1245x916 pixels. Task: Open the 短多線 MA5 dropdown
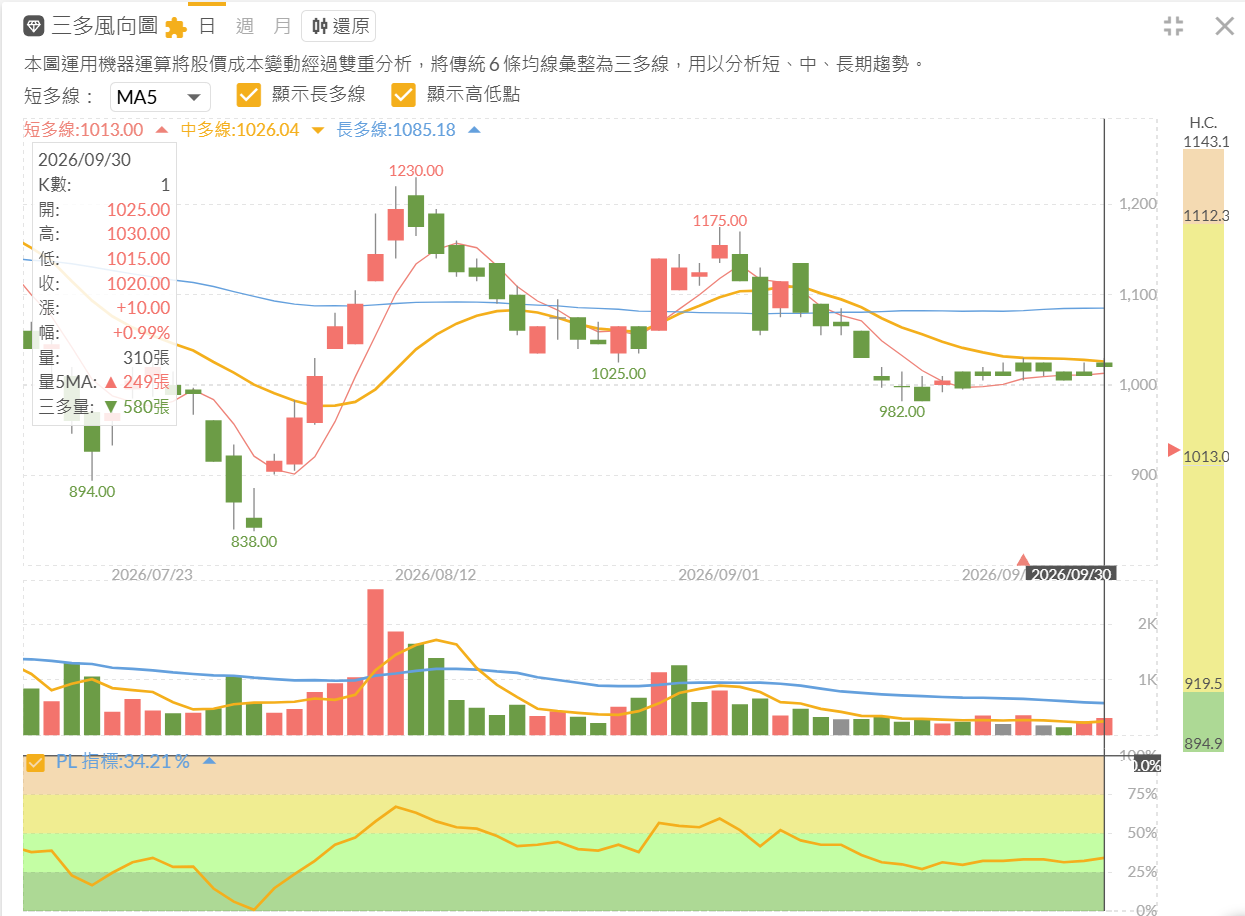pyautogui.click(x=160, y=97)
